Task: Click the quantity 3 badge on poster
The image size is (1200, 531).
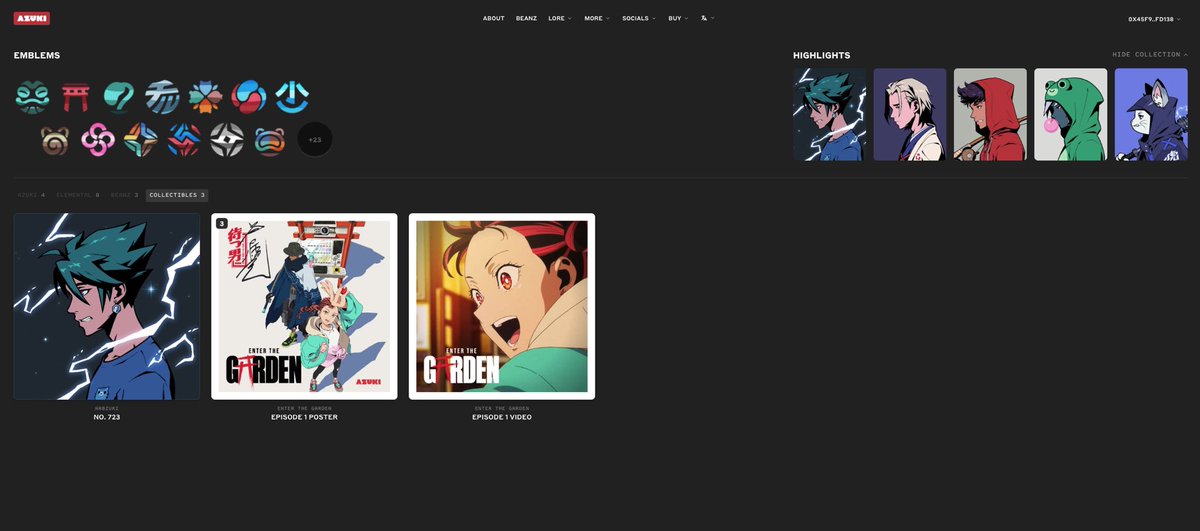Action: 222,224
